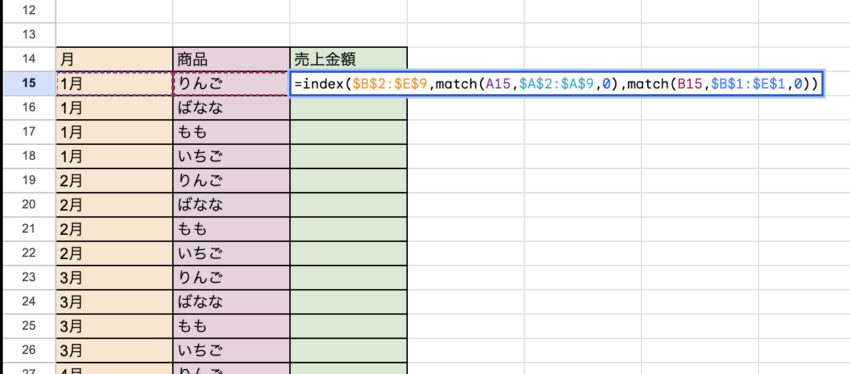The height and width of the screenshot is (374, 850).
Task: Select the 2月 cell in row 20
Action: pyautogui.click(x=114, y=205)
